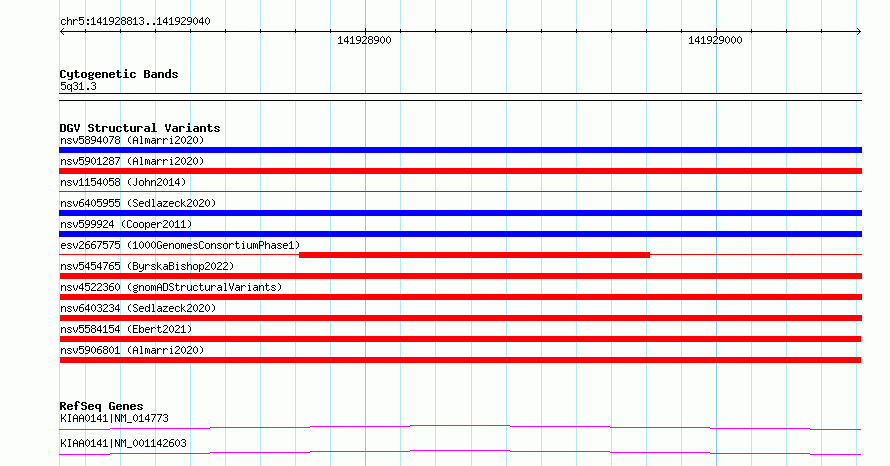Open variant nsv5906801 (Almarri2020) label
Screen dimensions: 890x466
click(132, 350)
